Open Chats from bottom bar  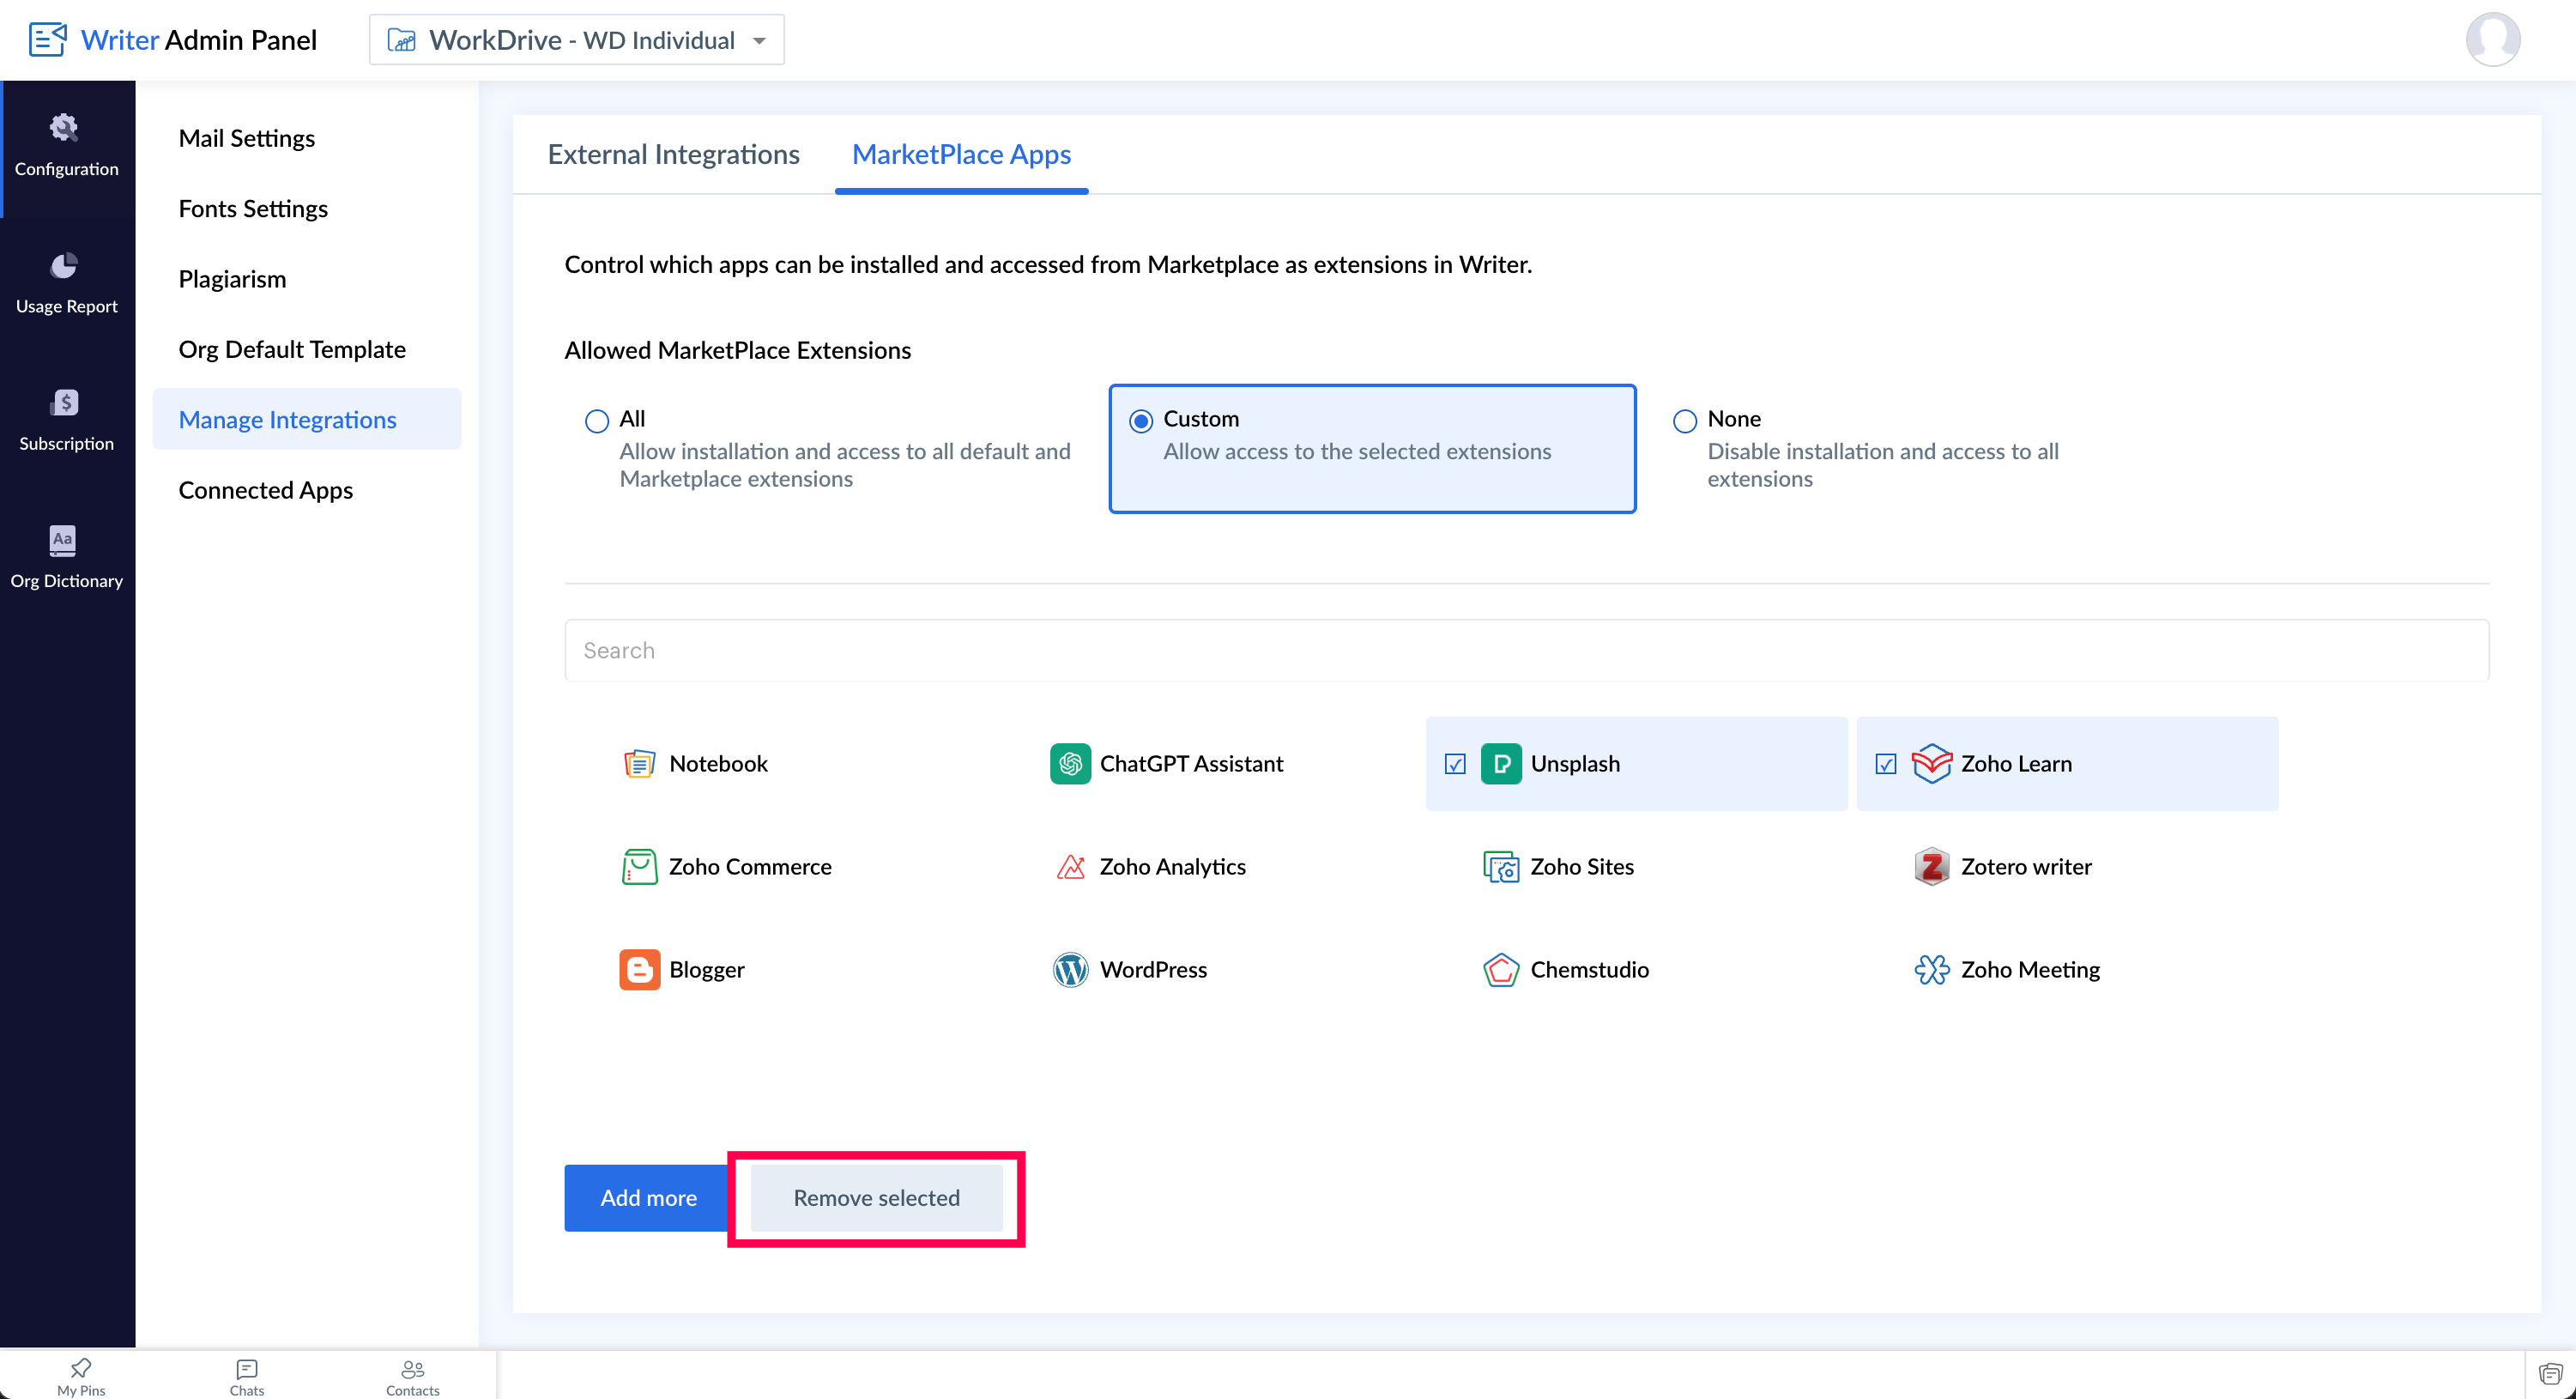246,1376
